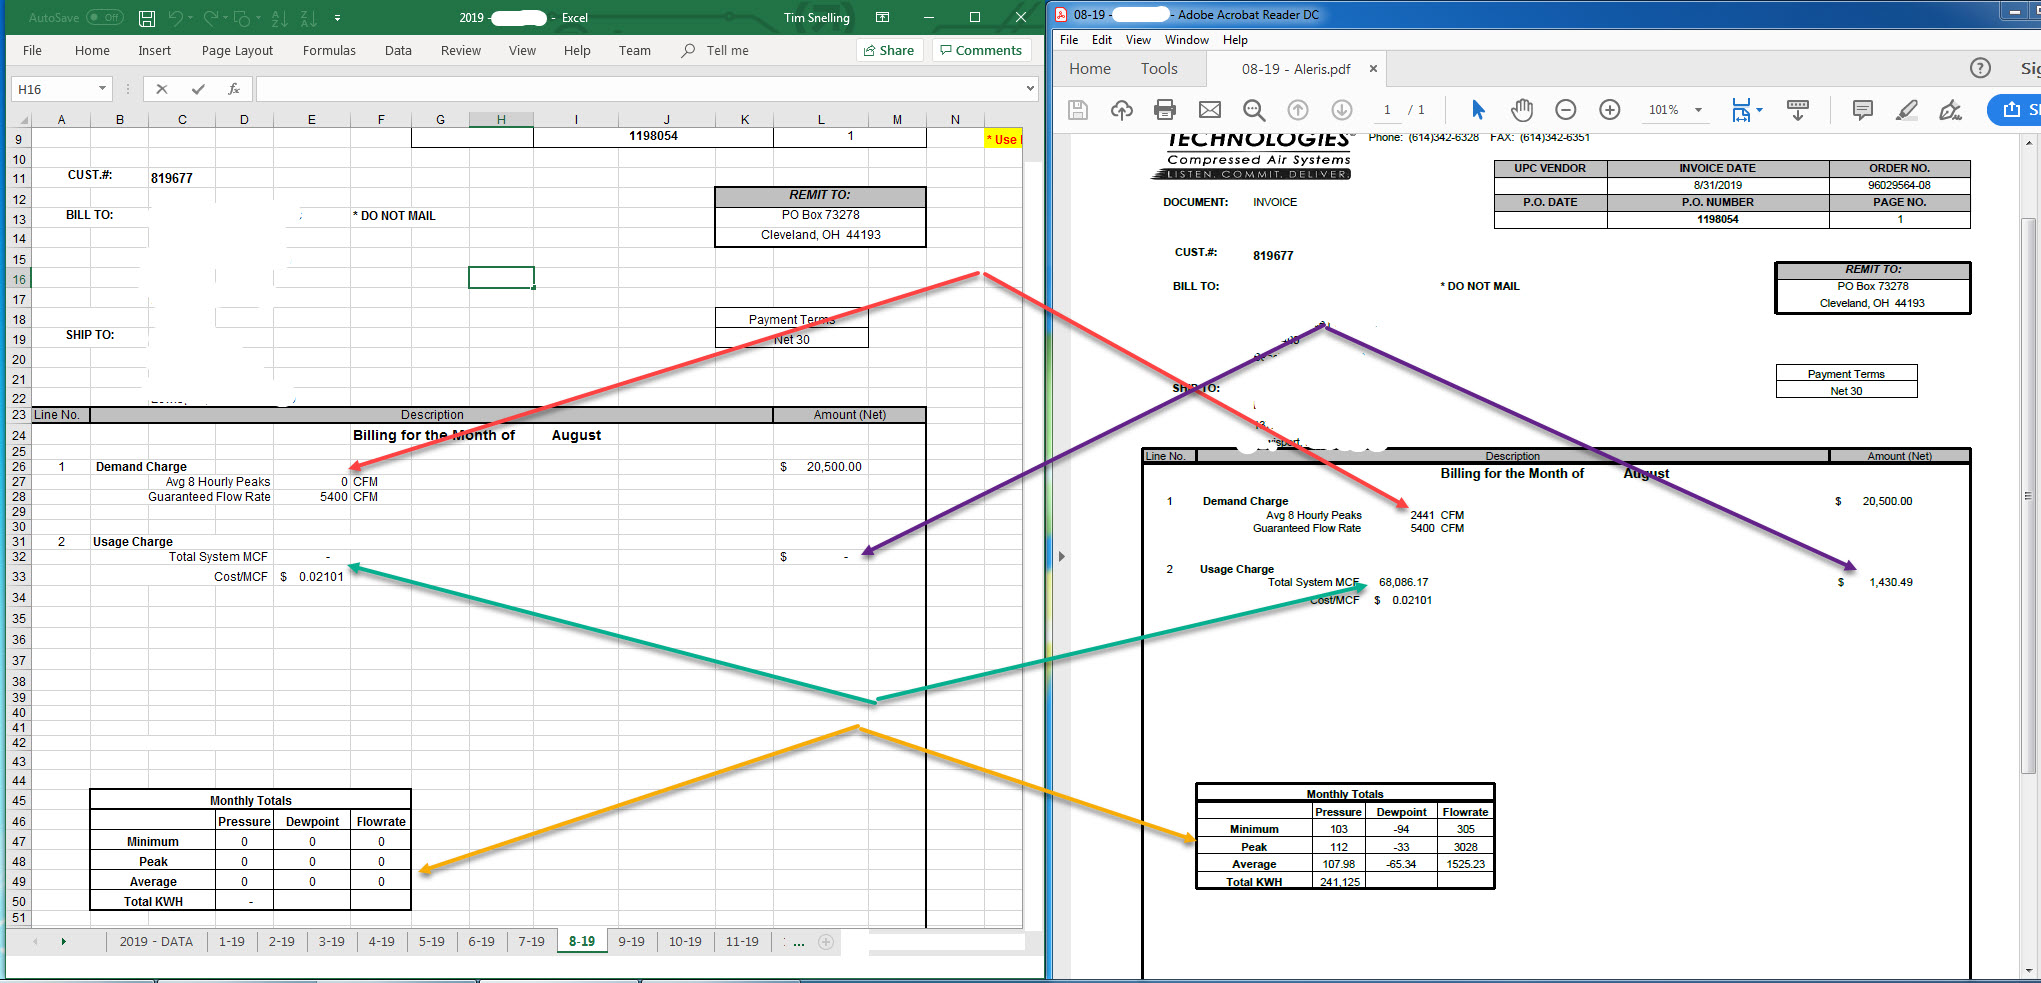Viewport: 2041px width, 983px height.
Task: Switch to the 7-19 sheet tab
Action: (x=531, y=941)
